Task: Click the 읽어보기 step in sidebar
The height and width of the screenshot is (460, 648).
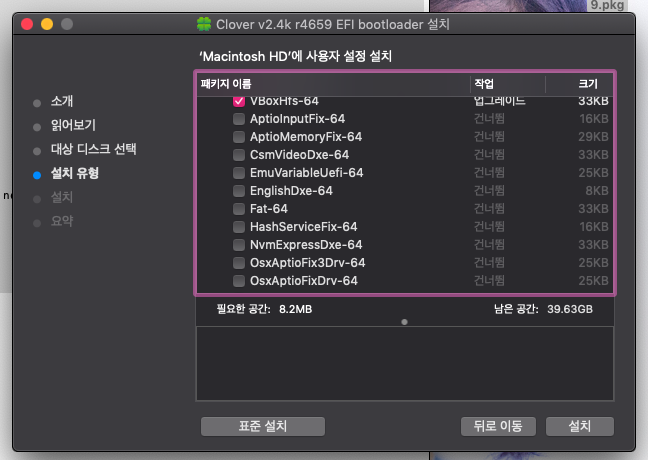Action: pos(73,125)
